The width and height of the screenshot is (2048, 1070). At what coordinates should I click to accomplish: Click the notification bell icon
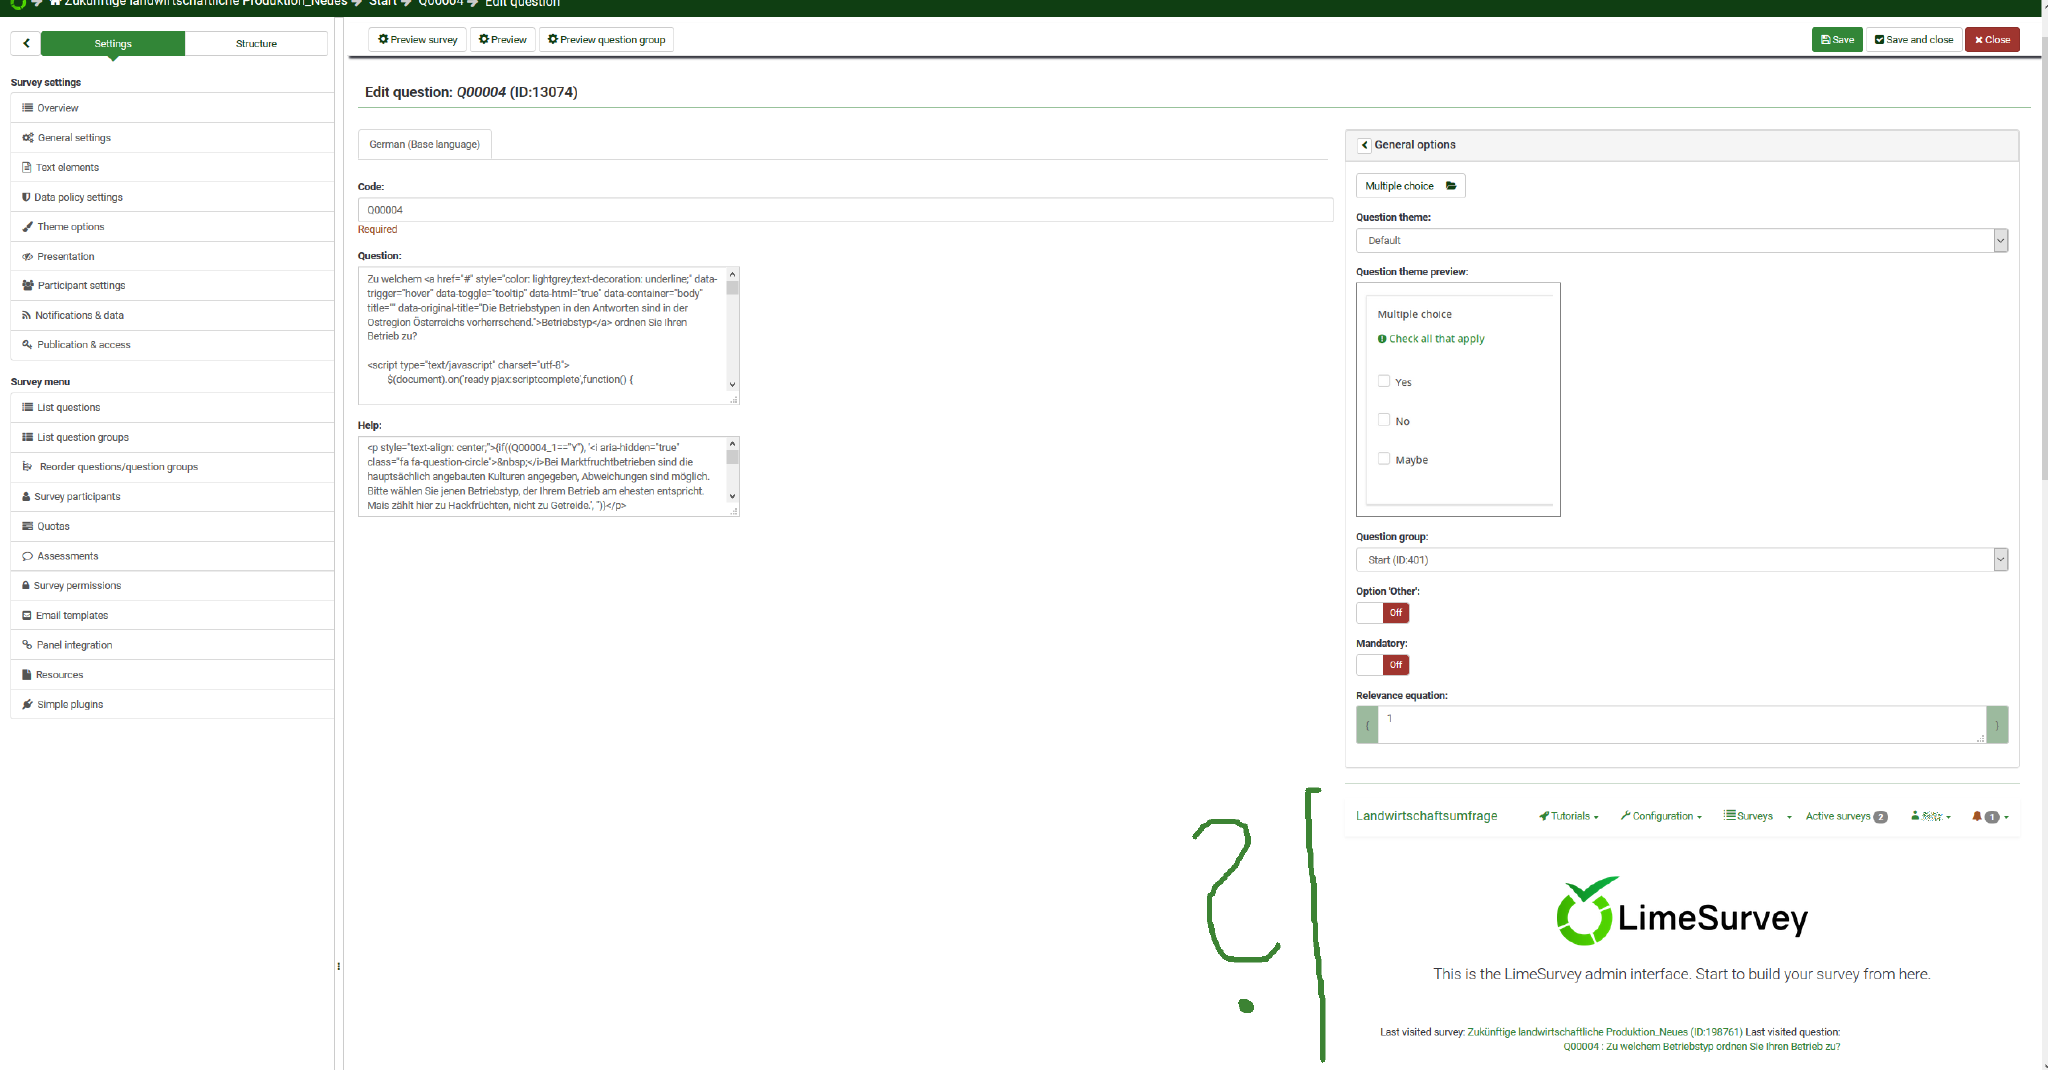pos(1977,816)
